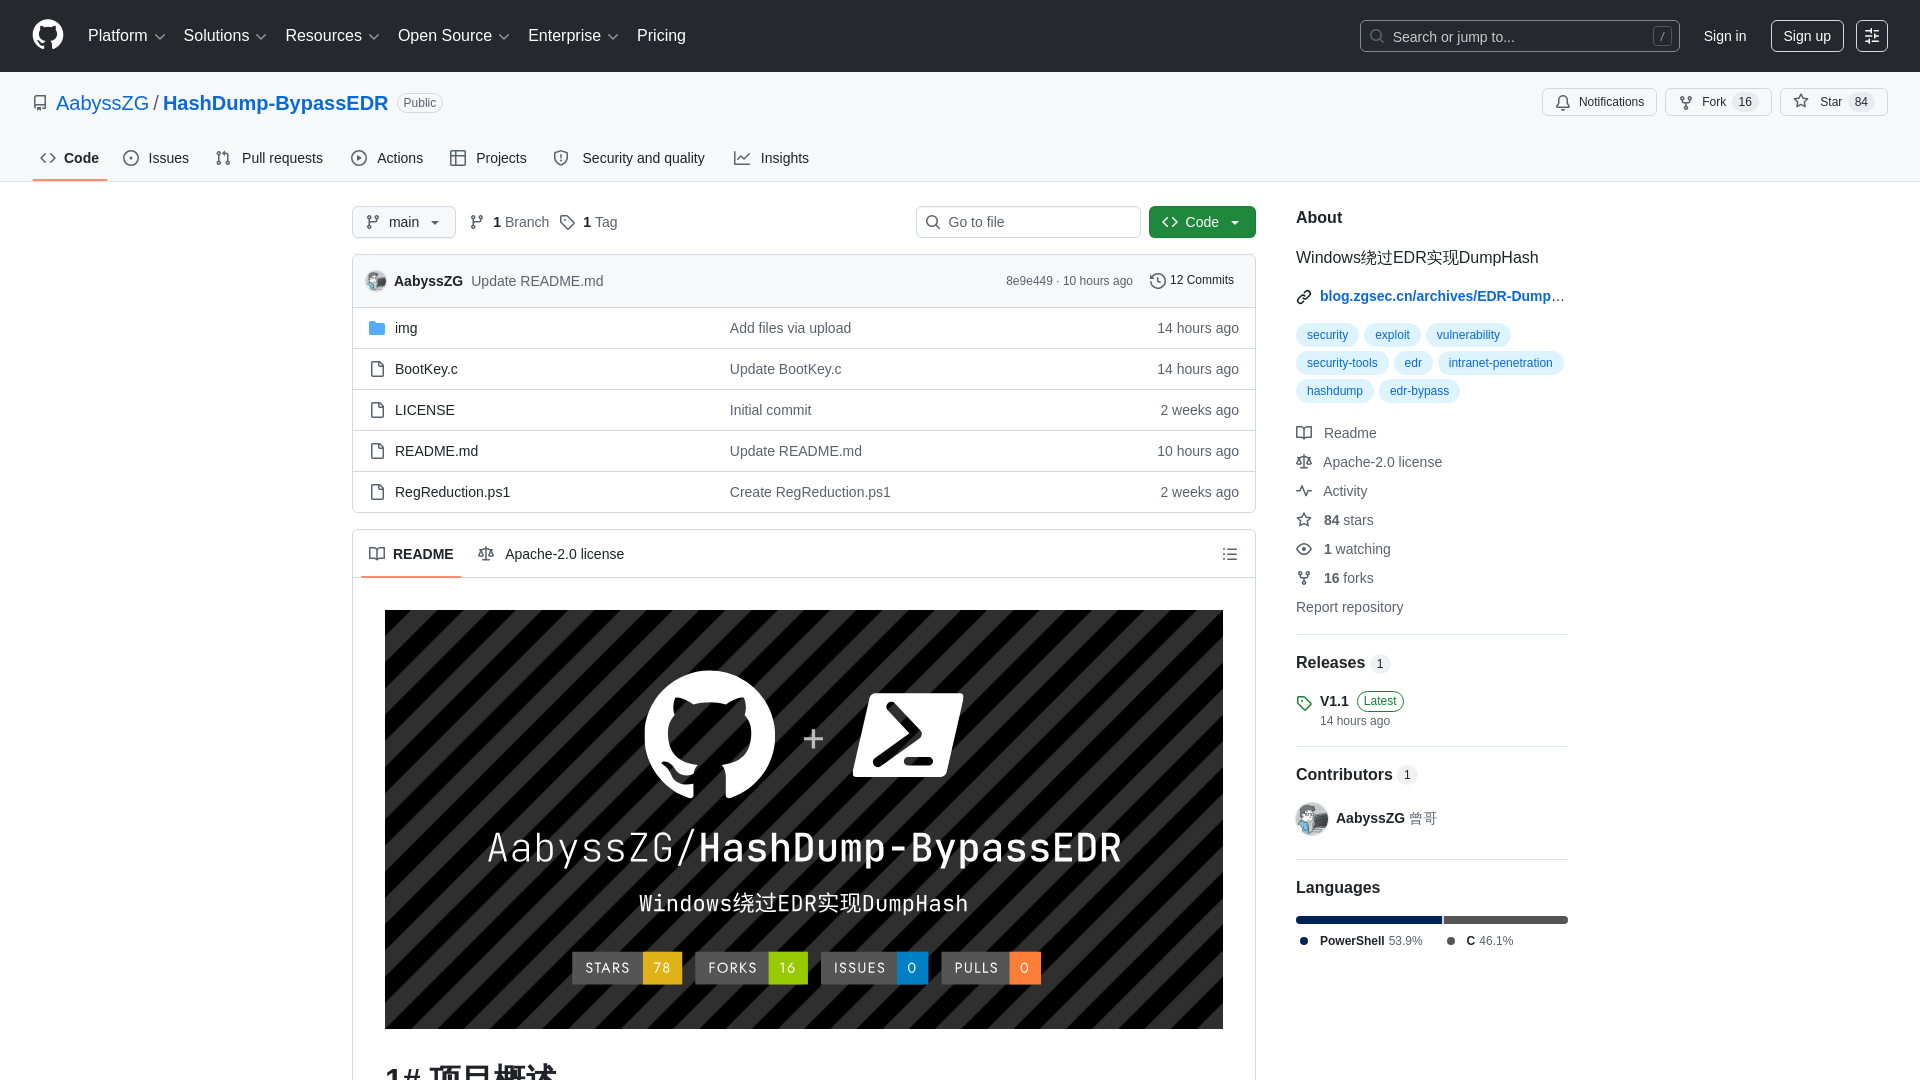1920x1080 pixels.
Task: Switch to the Projects tab
Action: pos(488,158)
